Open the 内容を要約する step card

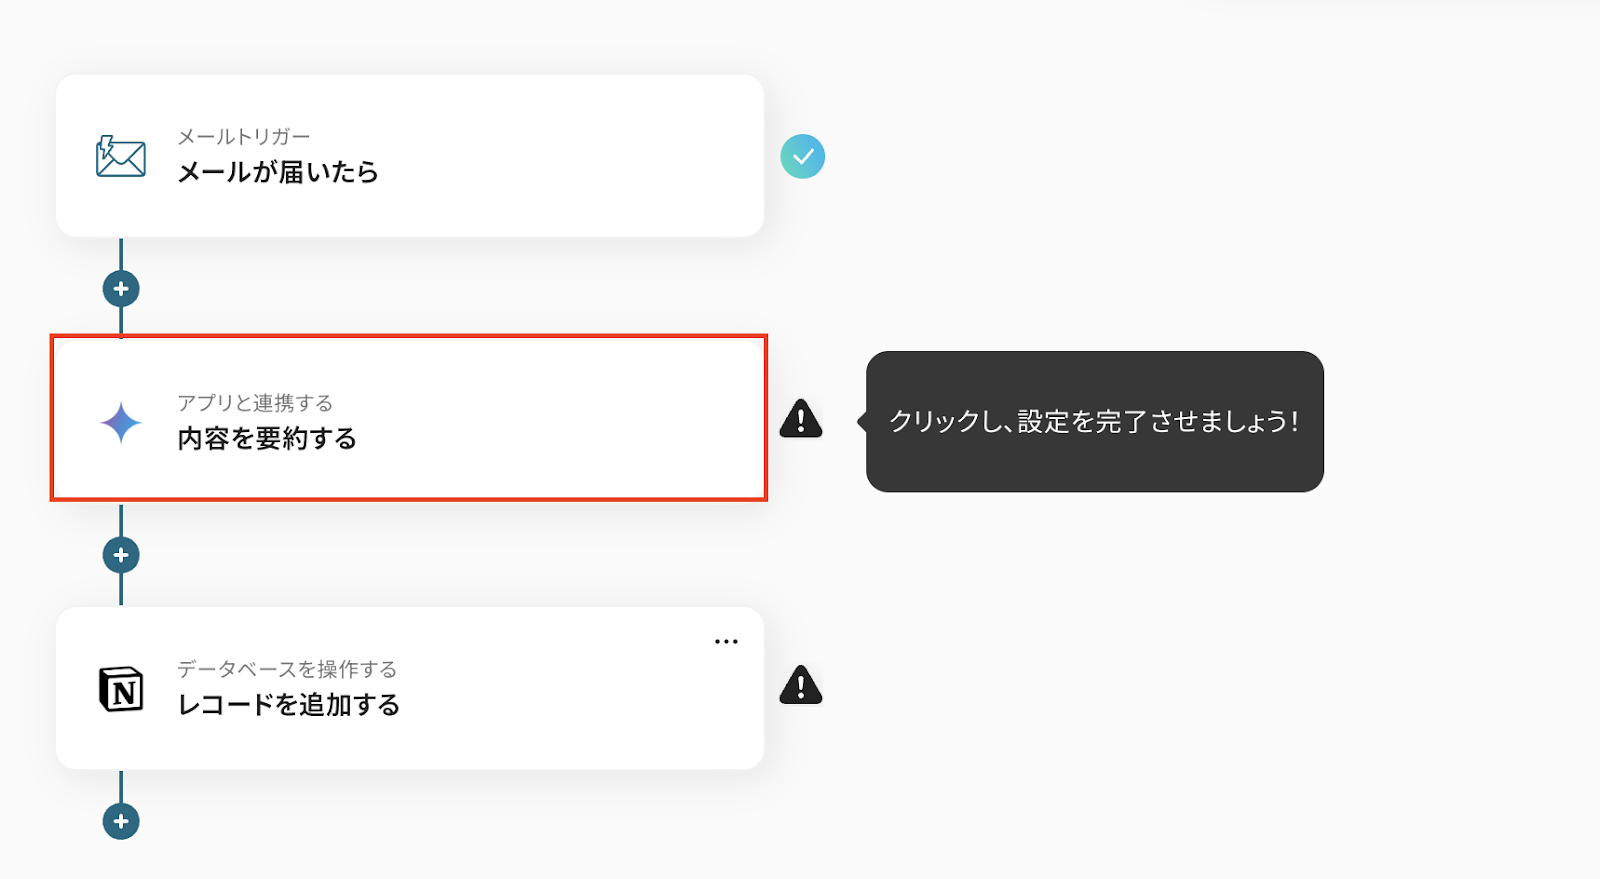(x=410, y=418)
